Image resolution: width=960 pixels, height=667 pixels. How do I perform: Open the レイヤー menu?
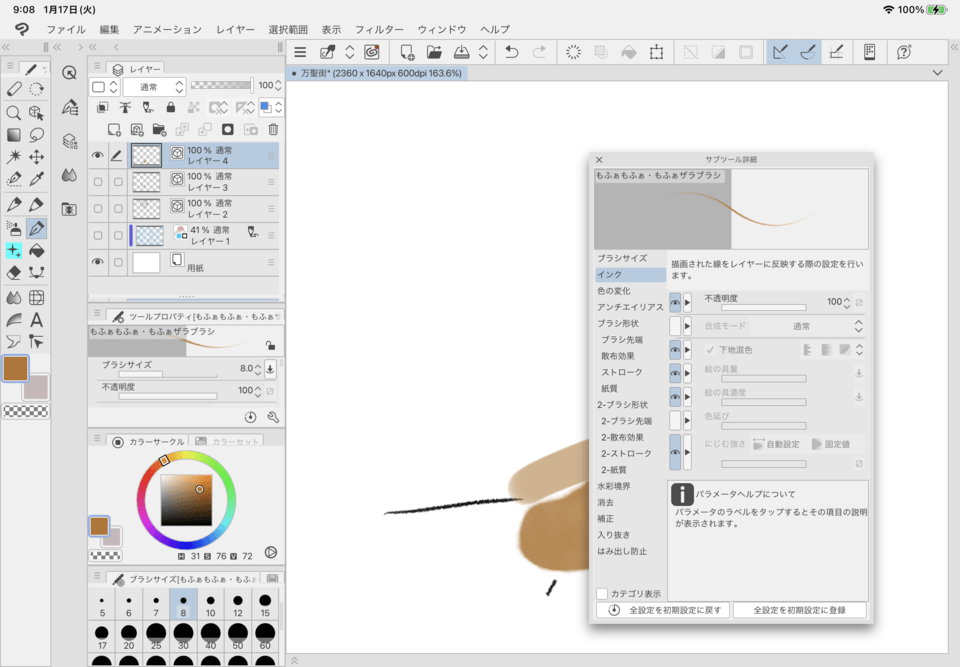(x=235, y=29)
